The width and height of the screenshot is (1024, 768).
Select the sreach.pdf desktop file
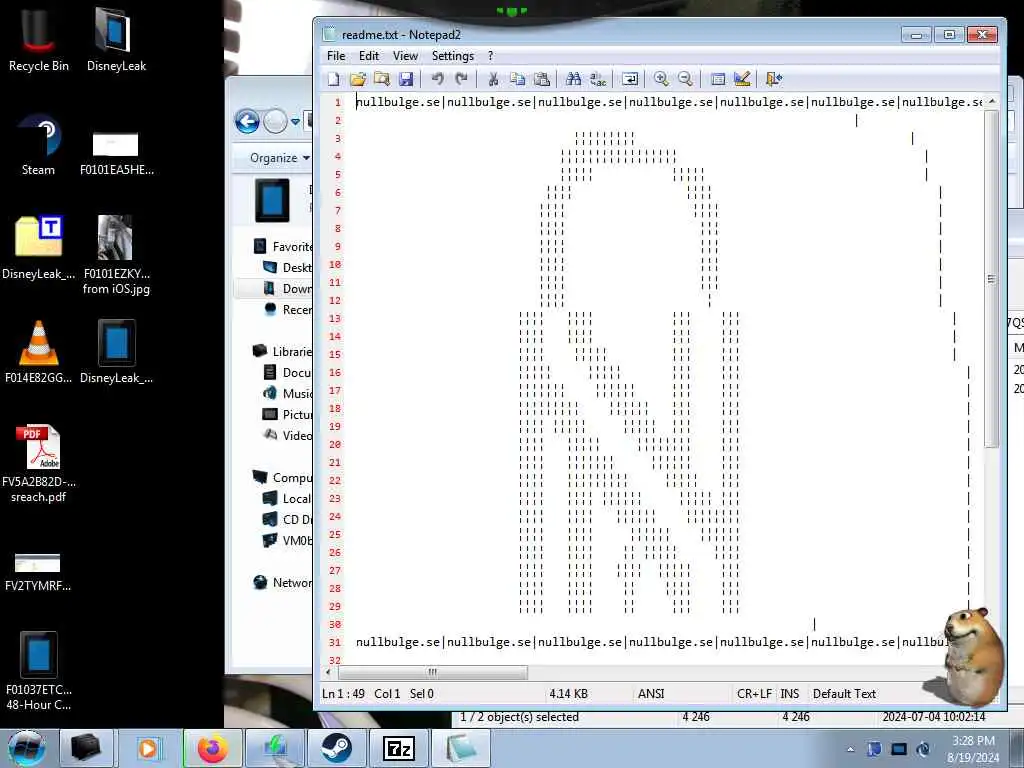coord(39,464)
